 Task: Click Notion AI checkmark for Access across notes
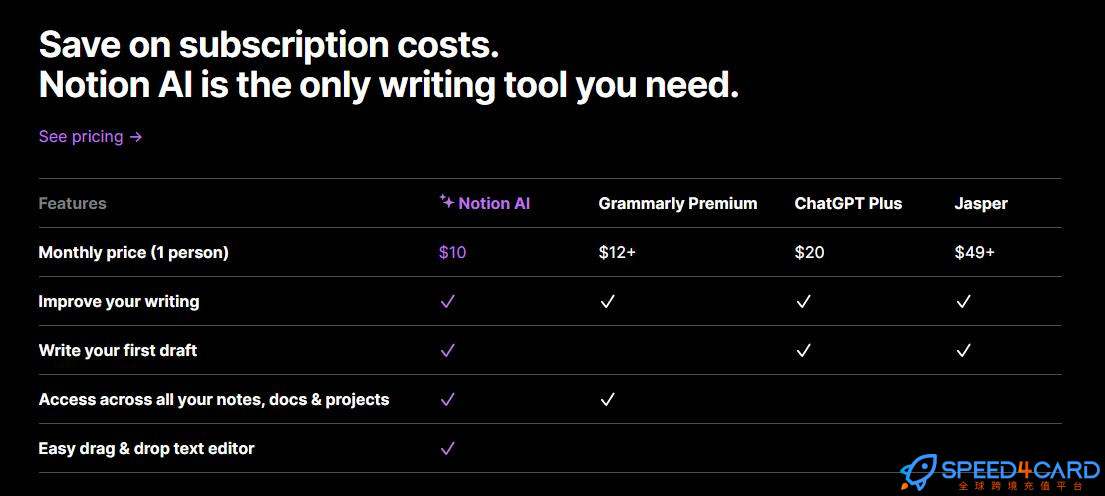click(447, 399)
